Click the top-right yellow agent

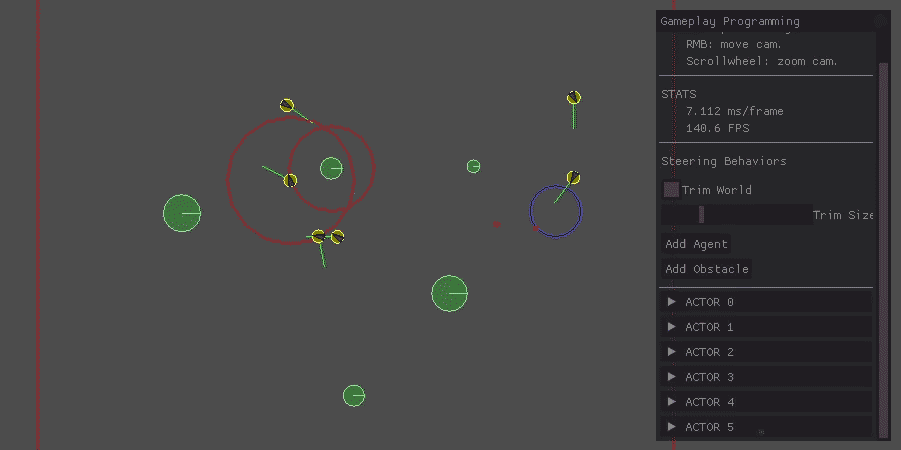tap(574, 97)
